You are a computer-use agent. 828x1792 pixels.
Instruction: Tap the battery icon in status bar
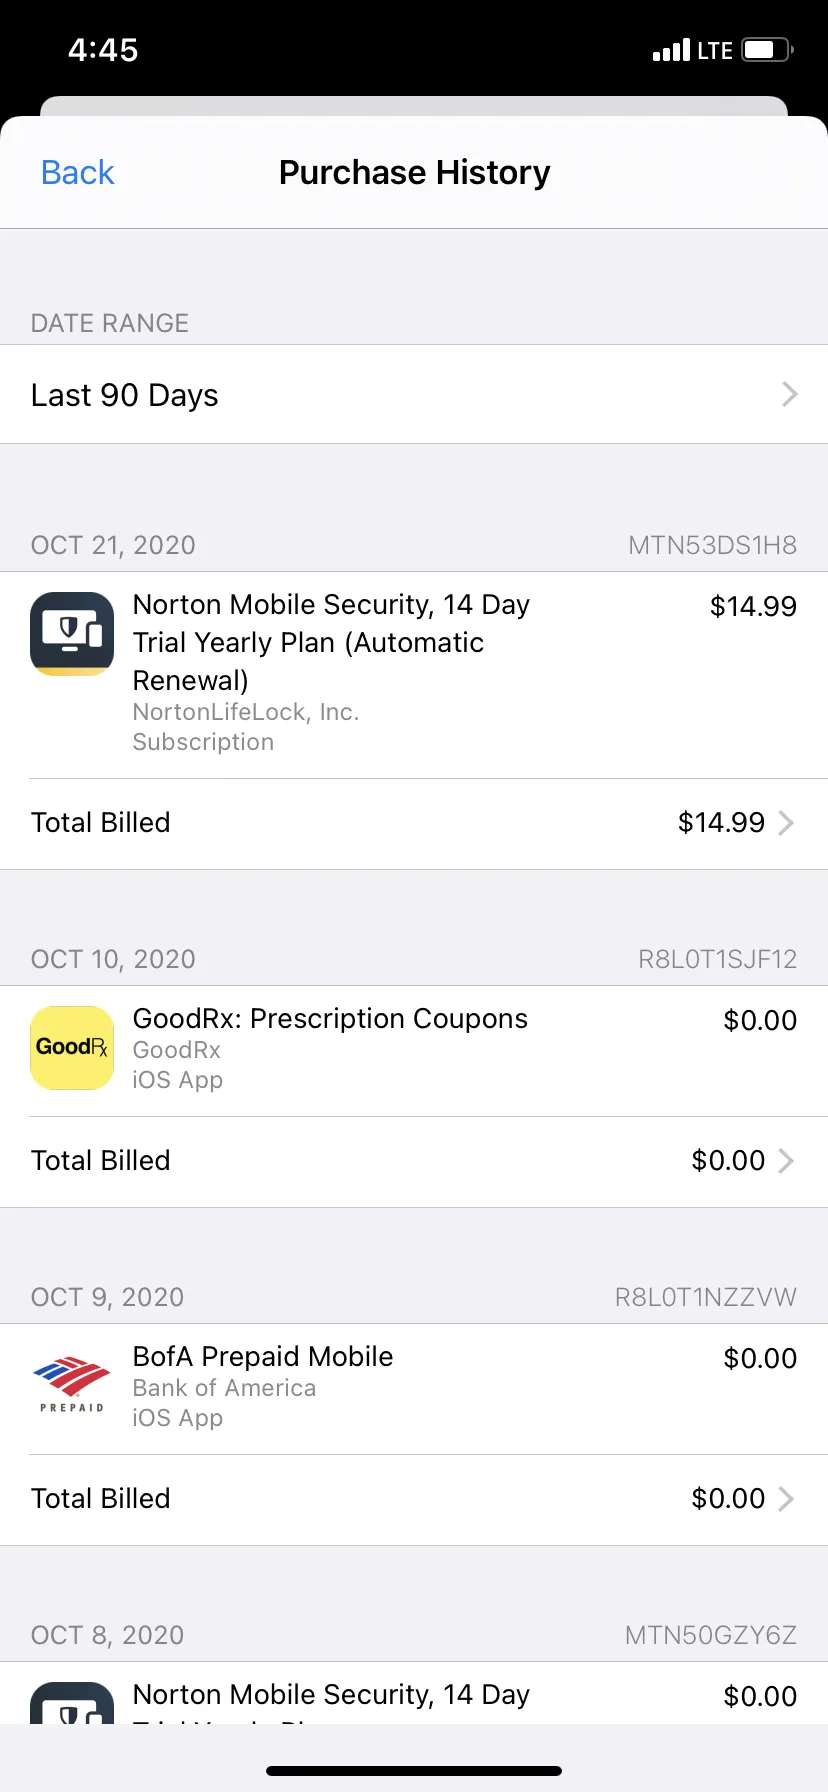tap(767, 50)
